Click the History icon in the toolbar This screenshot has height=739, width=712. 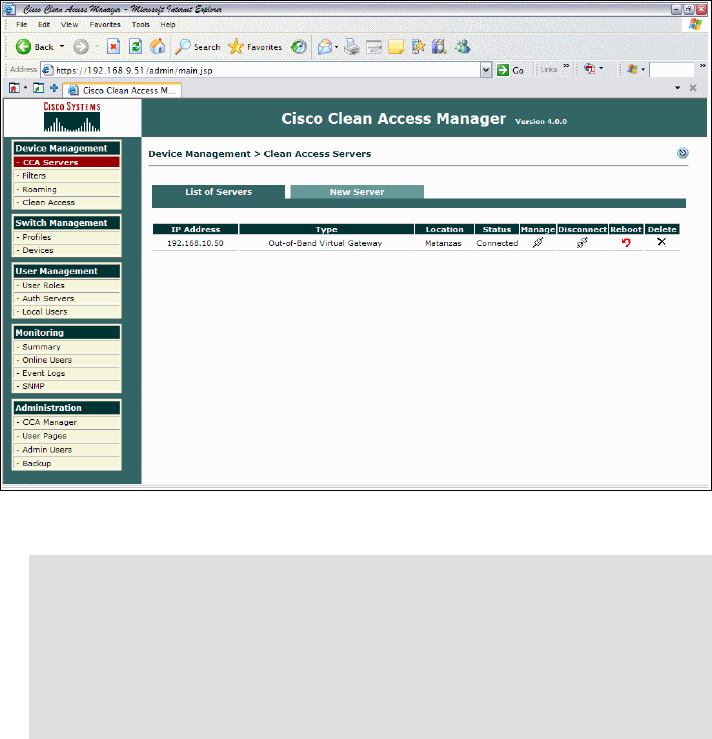click(299, 47)
